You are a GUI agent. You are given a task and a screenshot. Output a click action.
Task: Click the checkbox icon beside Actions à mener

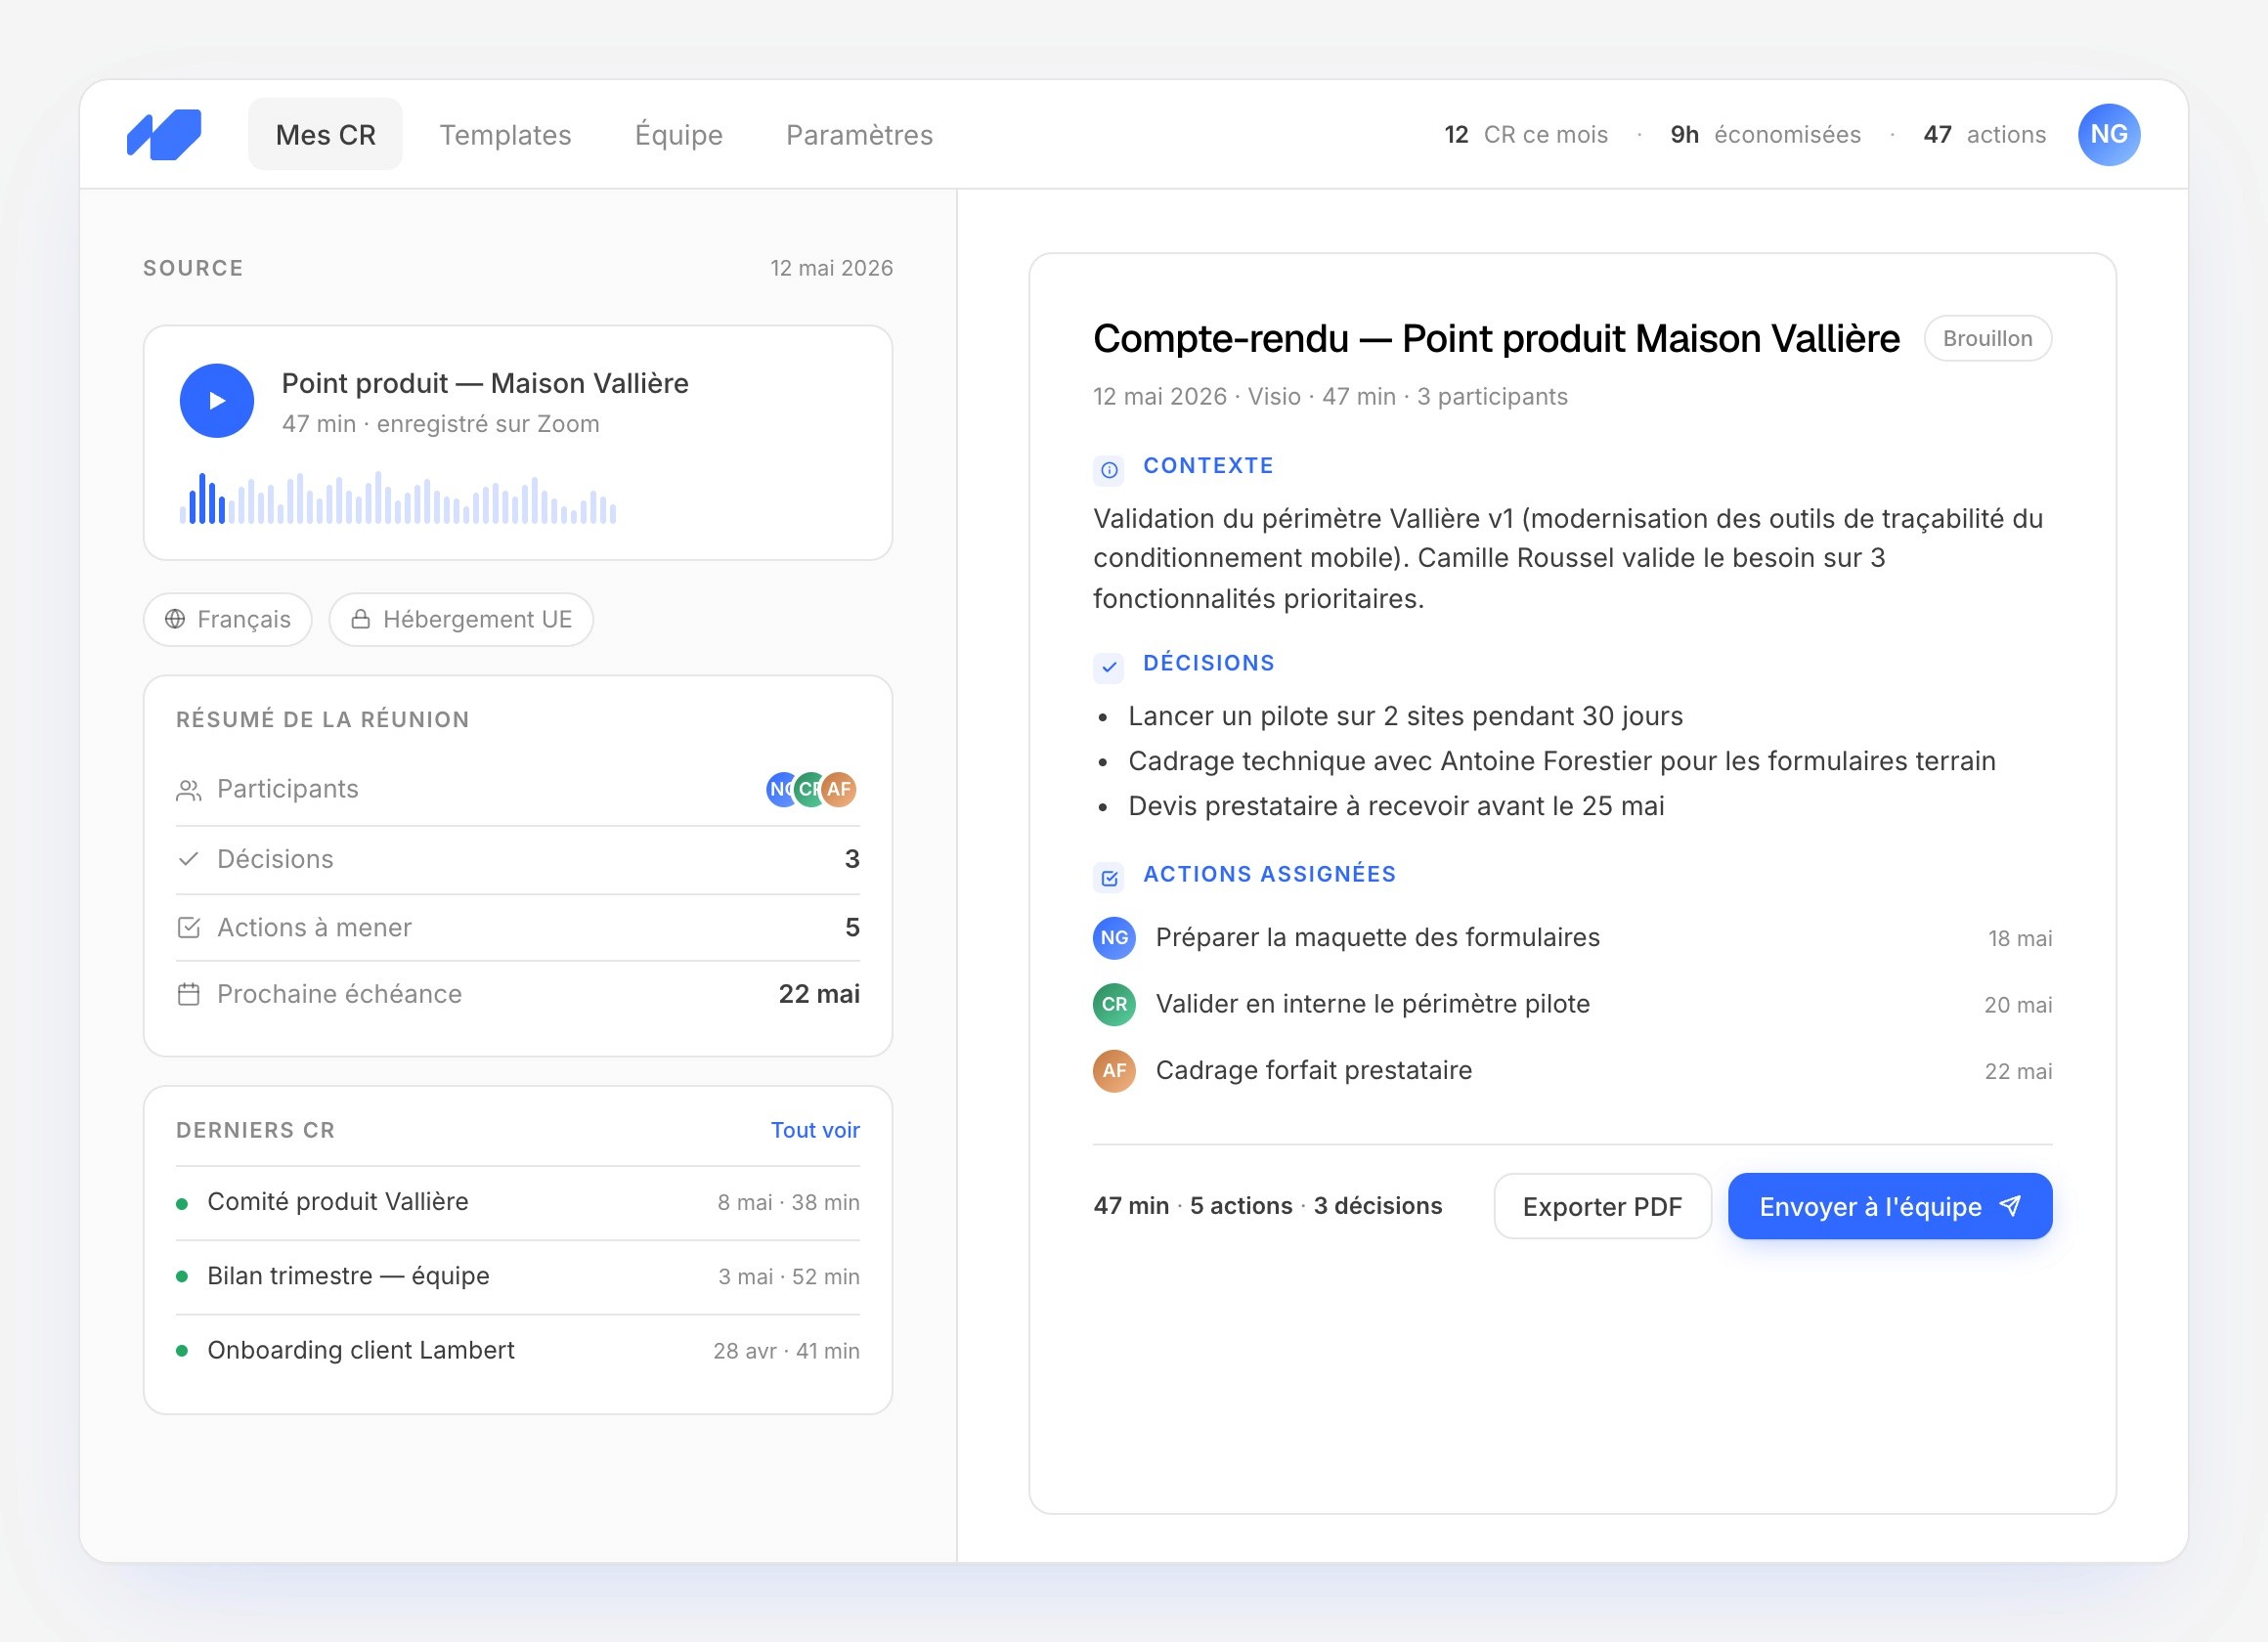pyautogui.click(x=188, y=927)
